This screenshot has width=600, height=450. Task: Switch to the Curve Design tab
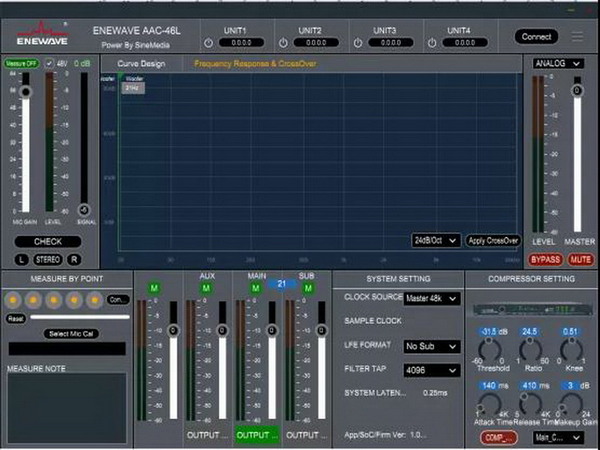click(x=140, y=63)
